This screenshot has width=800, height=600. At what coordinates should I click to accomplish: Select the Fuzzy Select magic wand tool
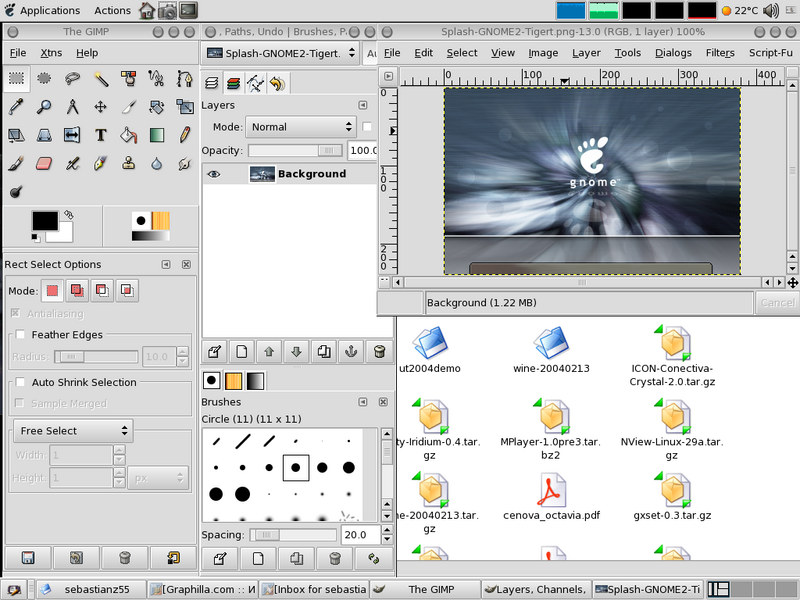click(x=101, y=78)
